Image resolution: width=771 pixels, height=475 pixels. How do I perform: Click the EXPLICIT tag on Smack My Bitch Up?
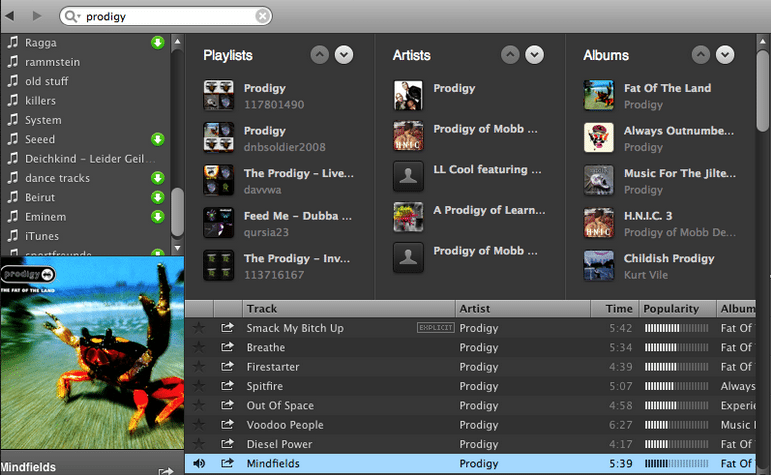[x=435, y=327]
